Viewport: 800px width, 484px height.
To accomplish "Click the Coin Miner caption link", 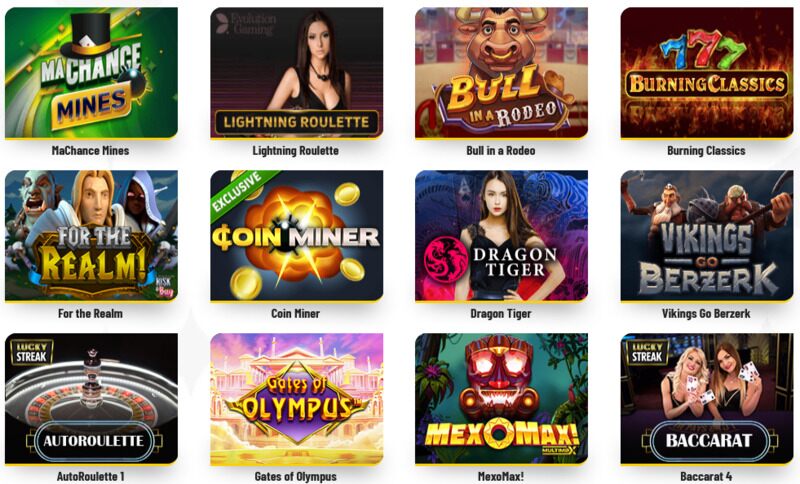I will point(295,314).
